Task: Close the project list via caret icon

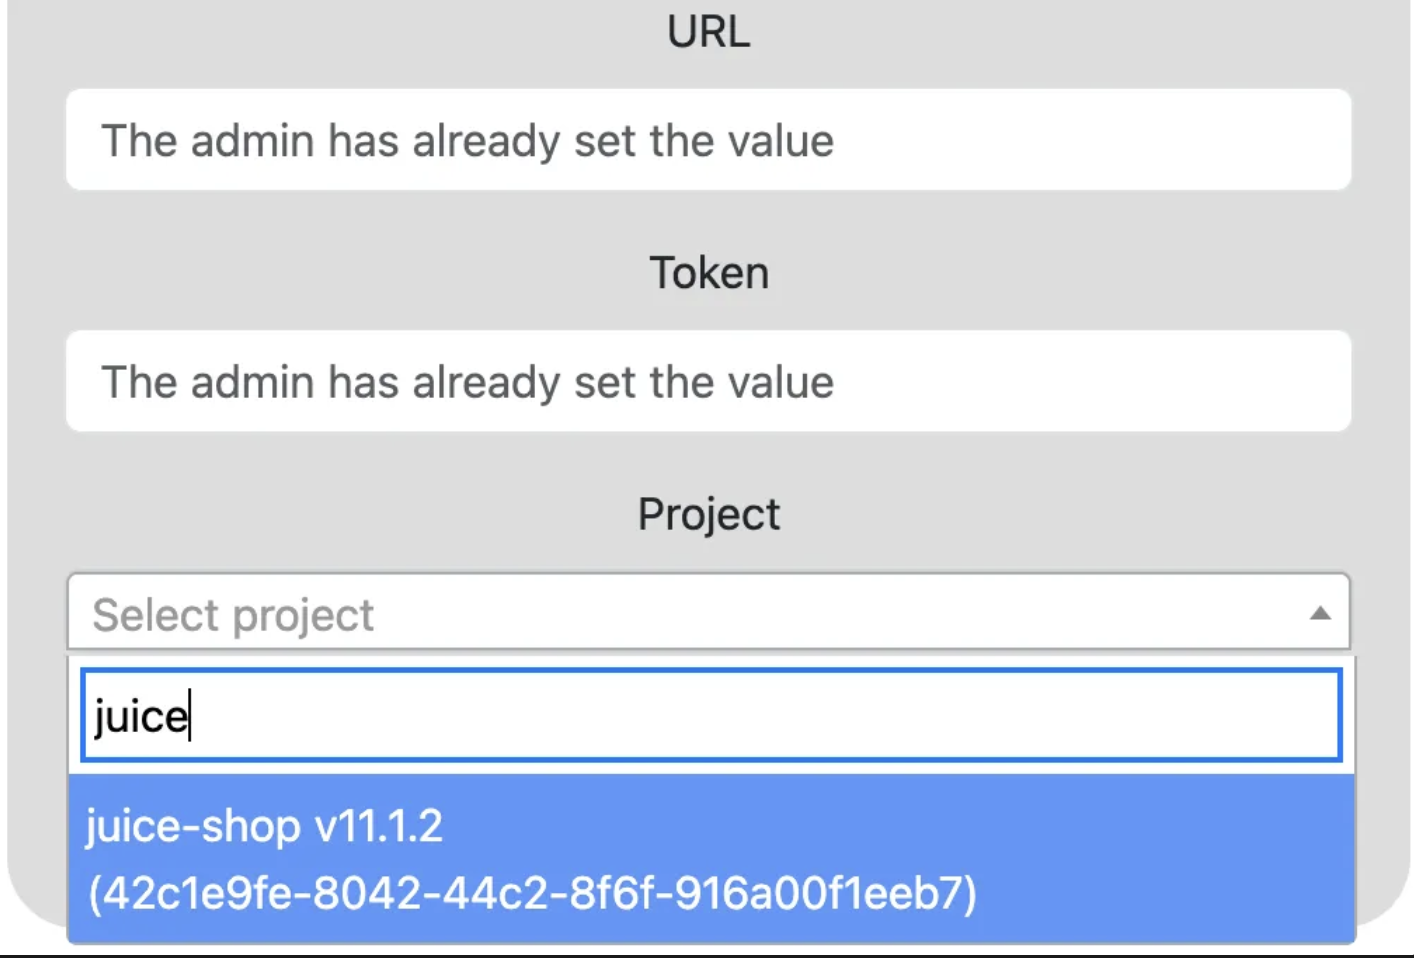Action: pos(1320,613)
